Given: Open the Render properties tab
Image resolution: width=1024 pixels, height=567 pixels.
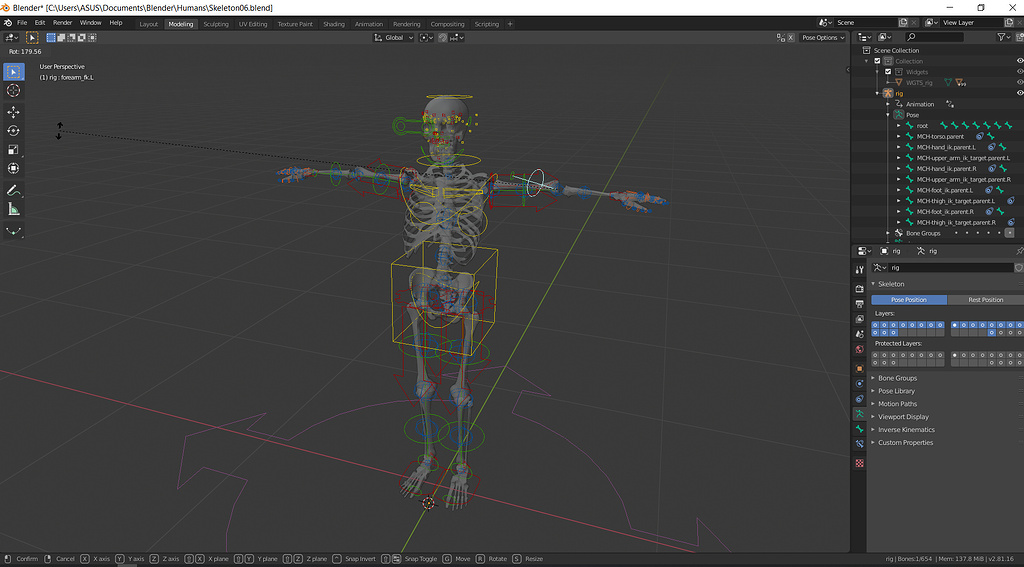Looking at the screenshot, I should click(859, 289).
